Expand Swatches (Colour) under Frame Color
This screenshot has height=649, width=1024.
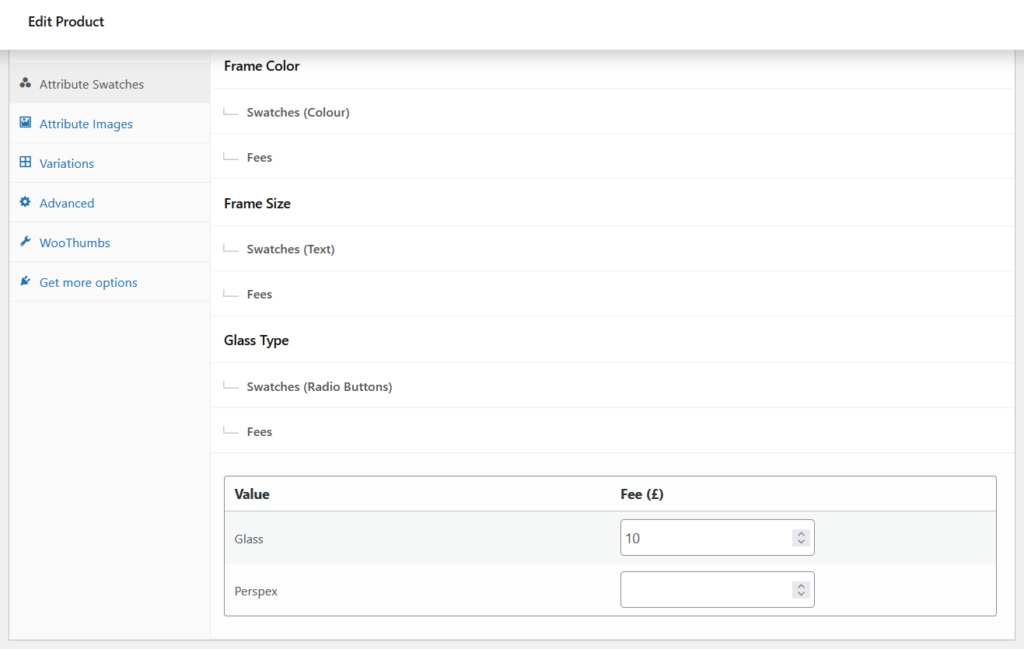click(298, 112)
